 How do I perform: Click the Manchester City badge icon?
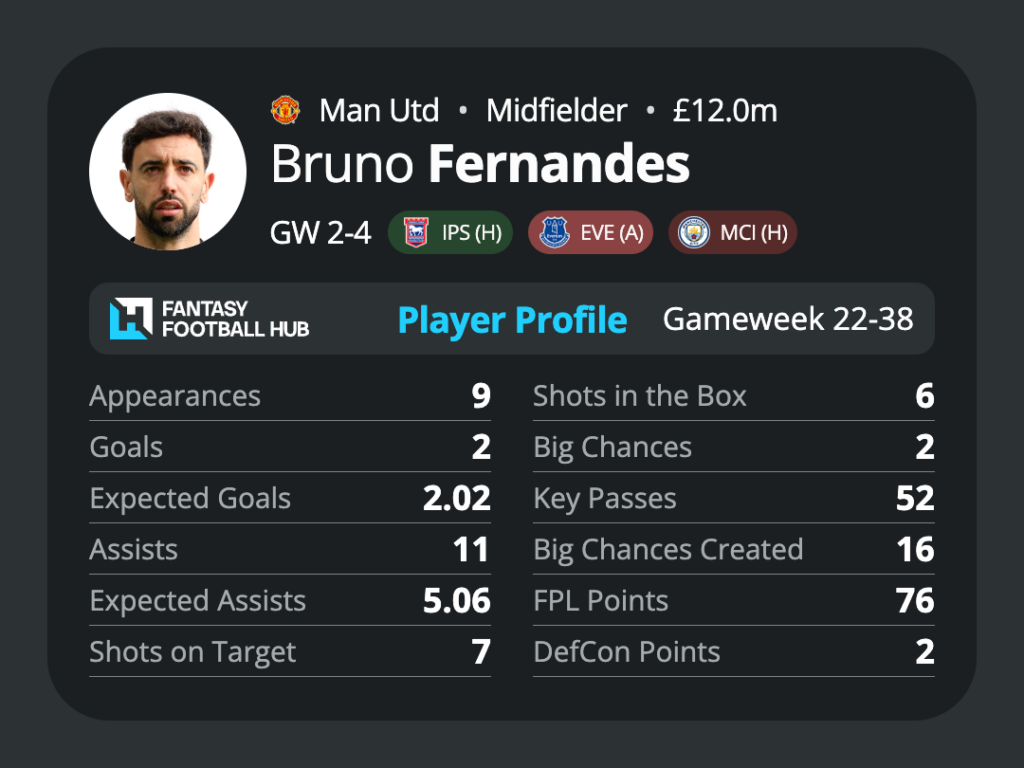(694, 232)
